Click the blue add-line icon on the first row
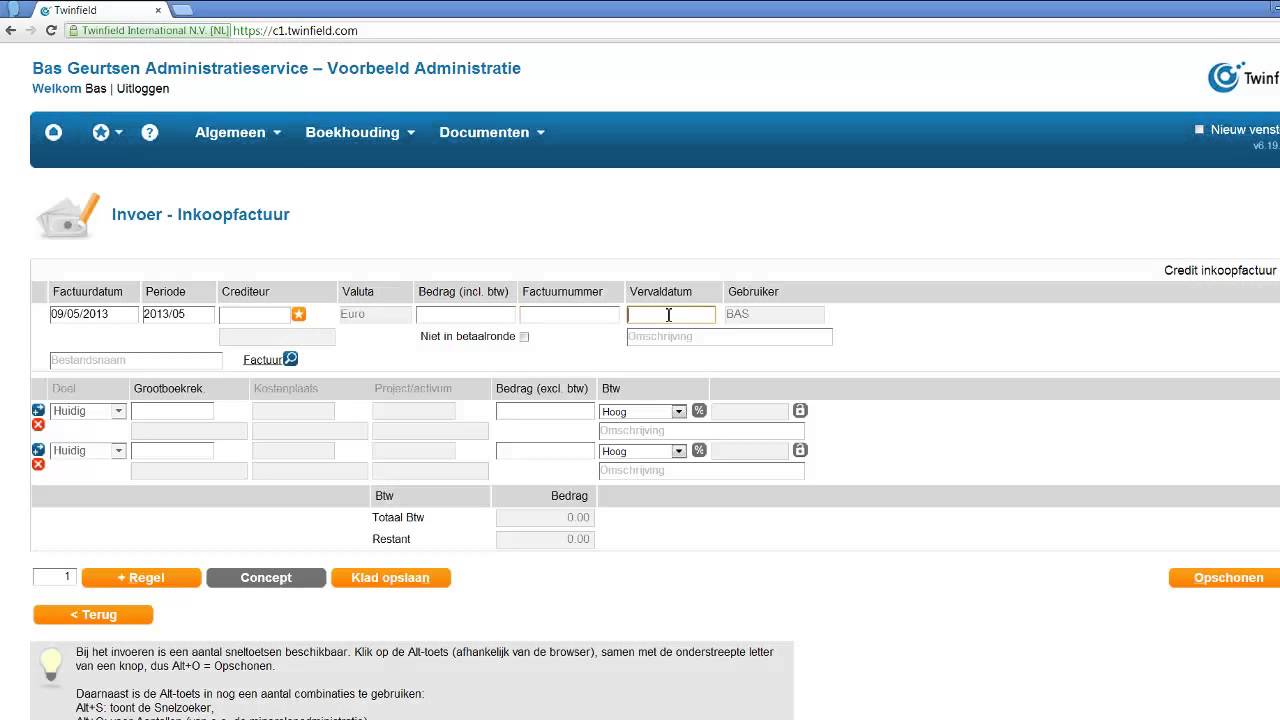This screenshot has width=1280, height=720. pos(38,410)
